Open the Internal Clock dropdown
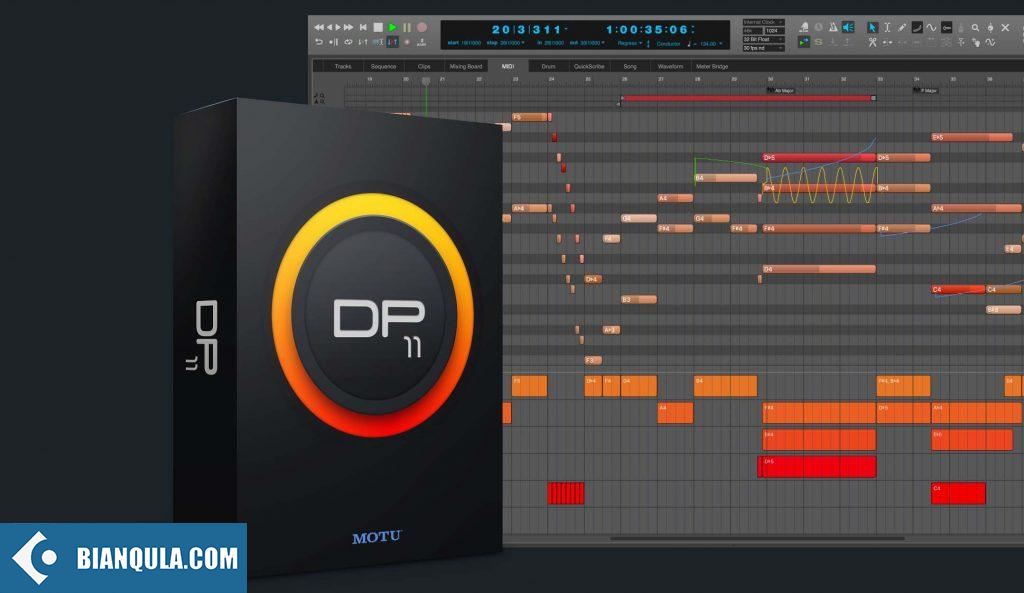 pyautogui.click(x=763, y=22)
